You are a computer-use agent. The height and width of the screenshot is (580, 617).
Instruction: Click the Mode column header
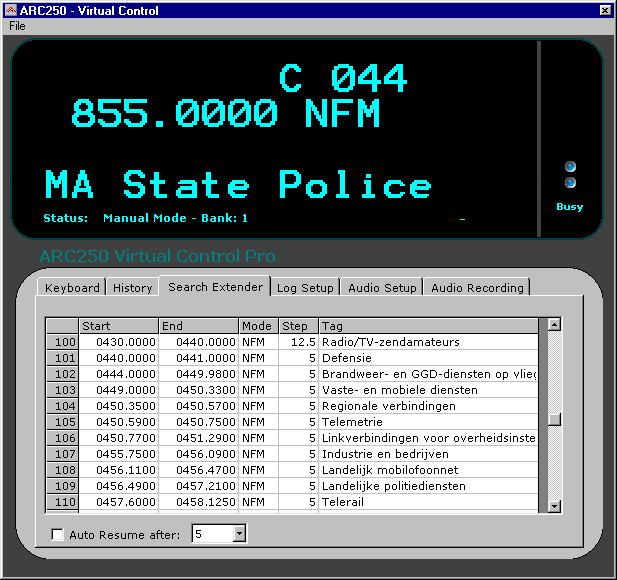pos(259,326)
